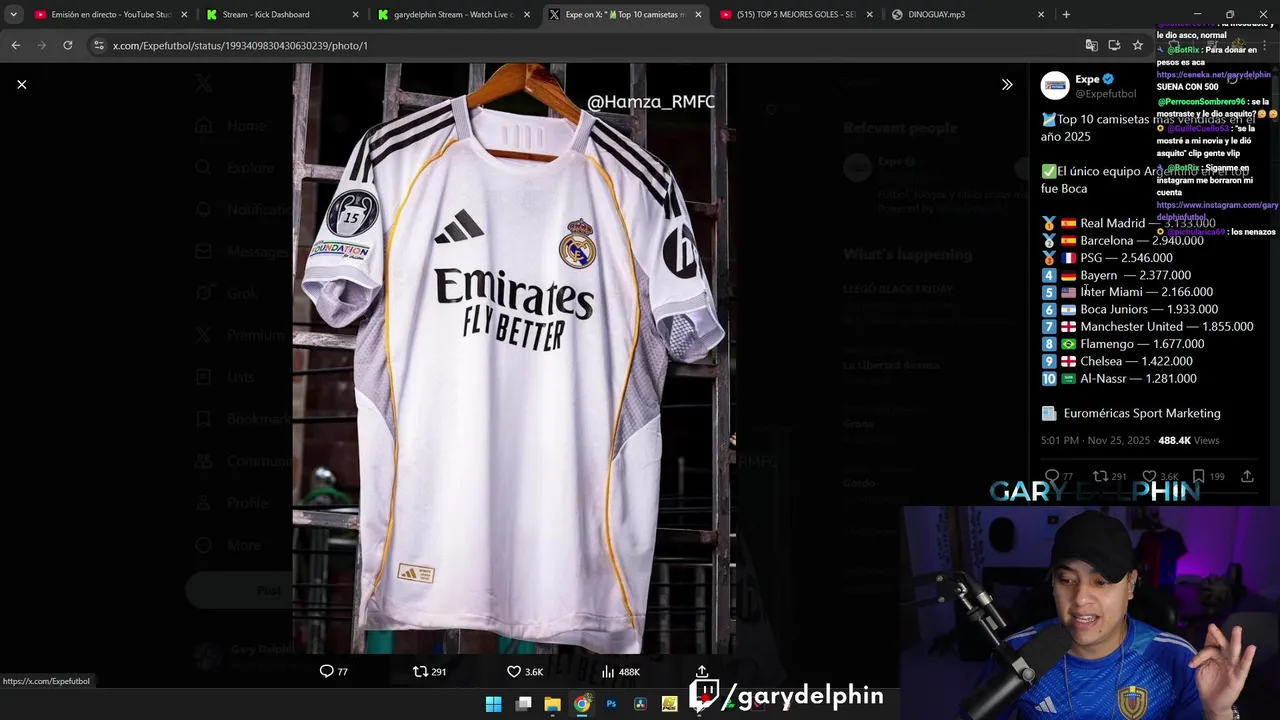The width and height of the screenshot is (1280, 720).
Task: Click the x.com address bar URL
Action: pyautogui.click(x=240, y=45)
